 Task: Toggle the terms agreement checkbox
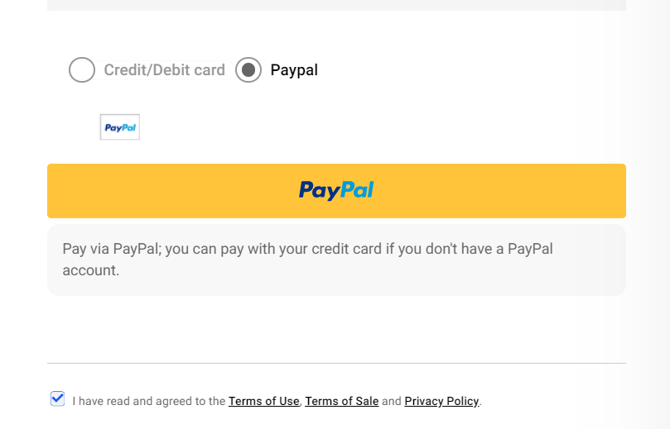point(58,399)
